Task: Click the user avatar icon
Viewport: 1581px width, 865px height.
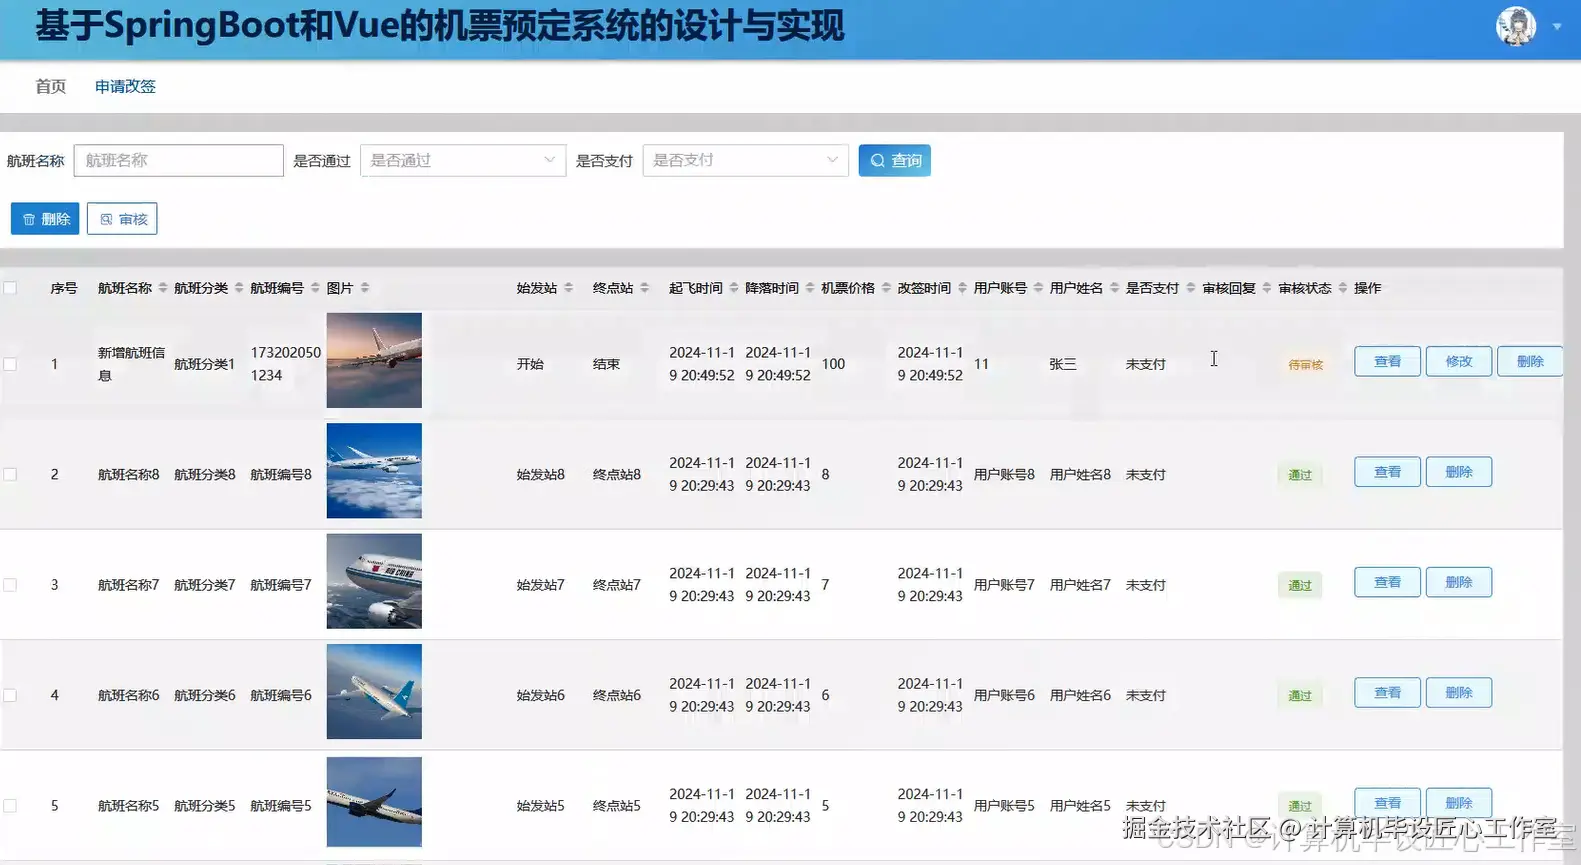Action: click(1515, 26)
